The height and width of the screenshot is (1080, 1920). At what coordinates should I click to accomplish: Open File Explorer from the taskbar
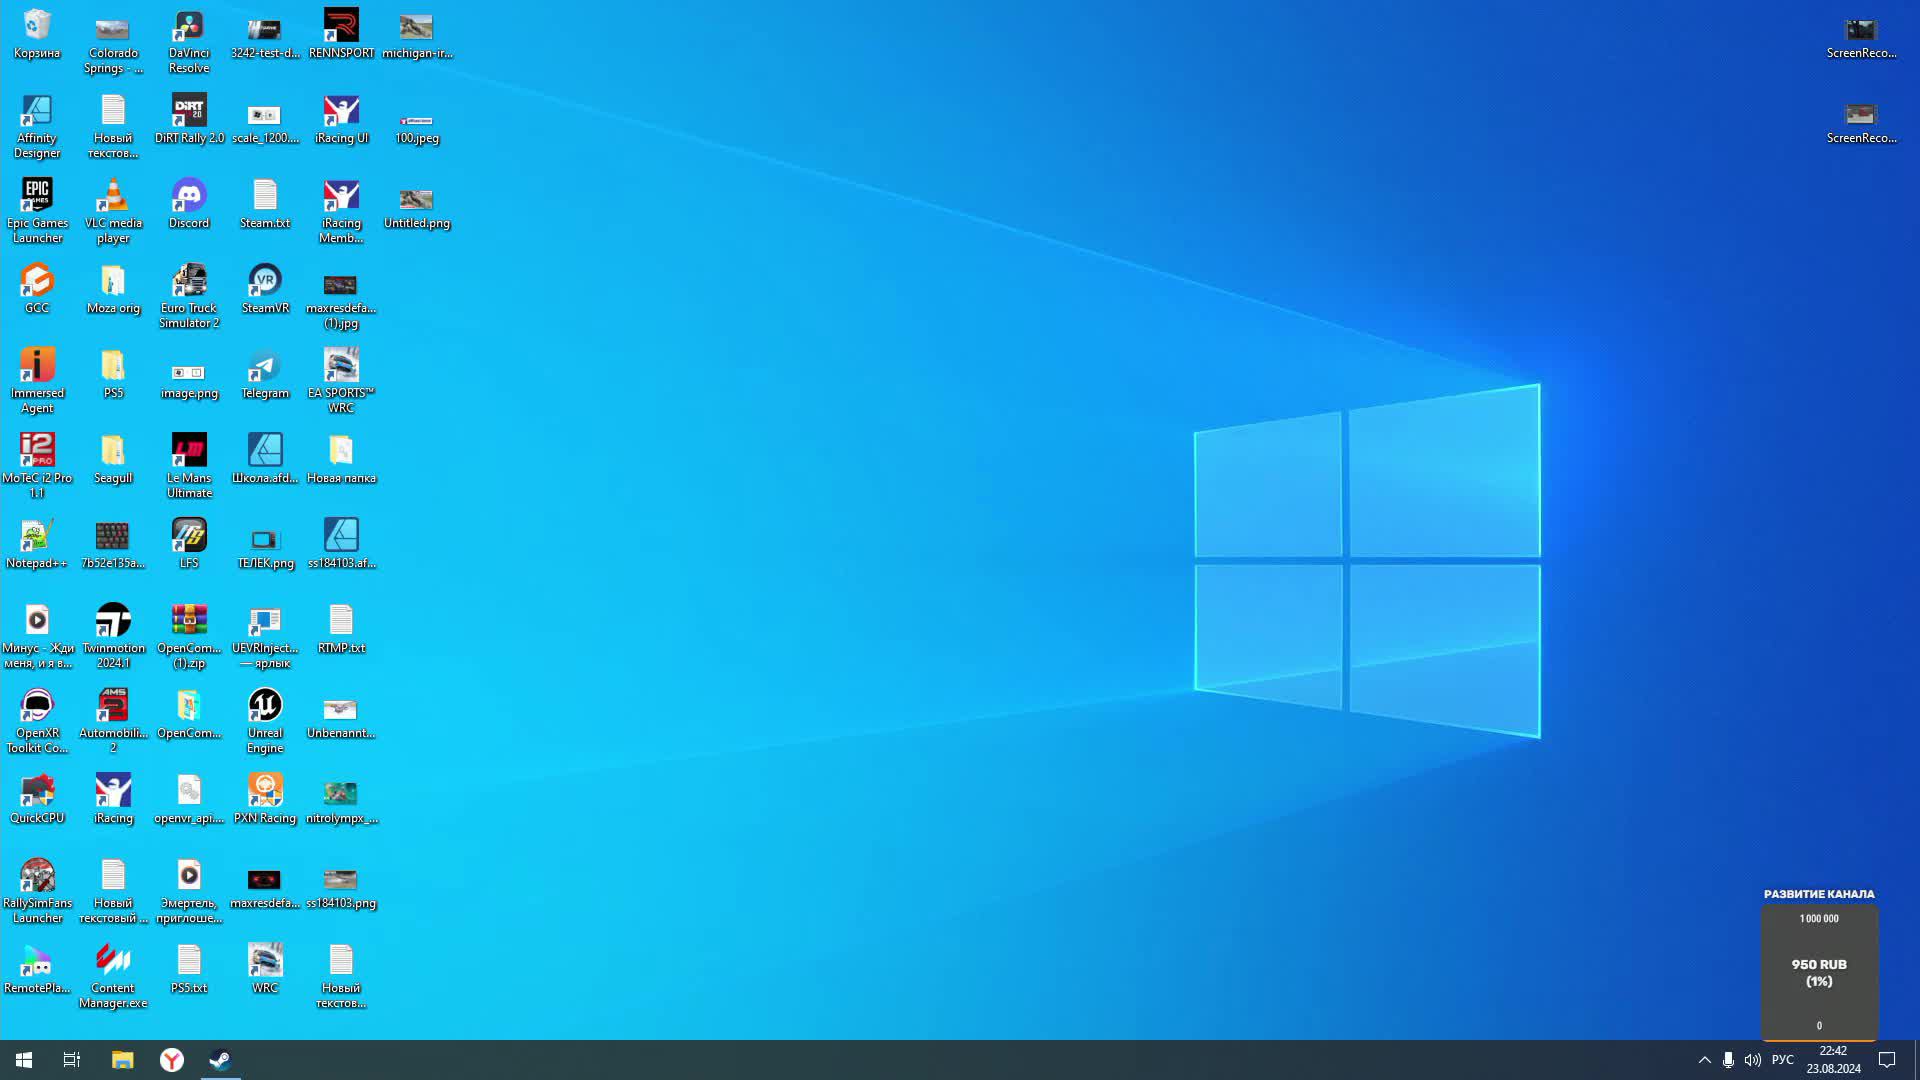click(122, 1060)
